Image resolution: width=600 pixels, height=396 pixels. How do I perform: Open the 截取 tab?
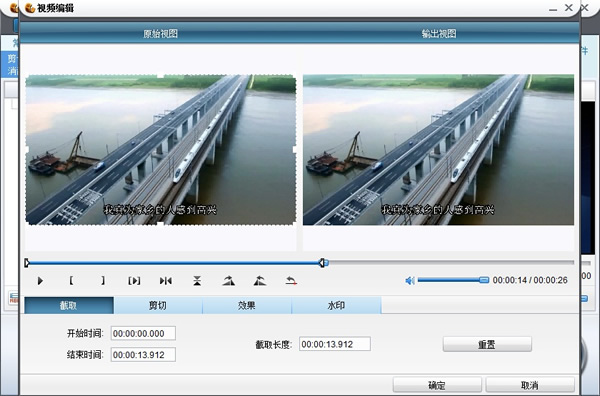coord(69,305)
